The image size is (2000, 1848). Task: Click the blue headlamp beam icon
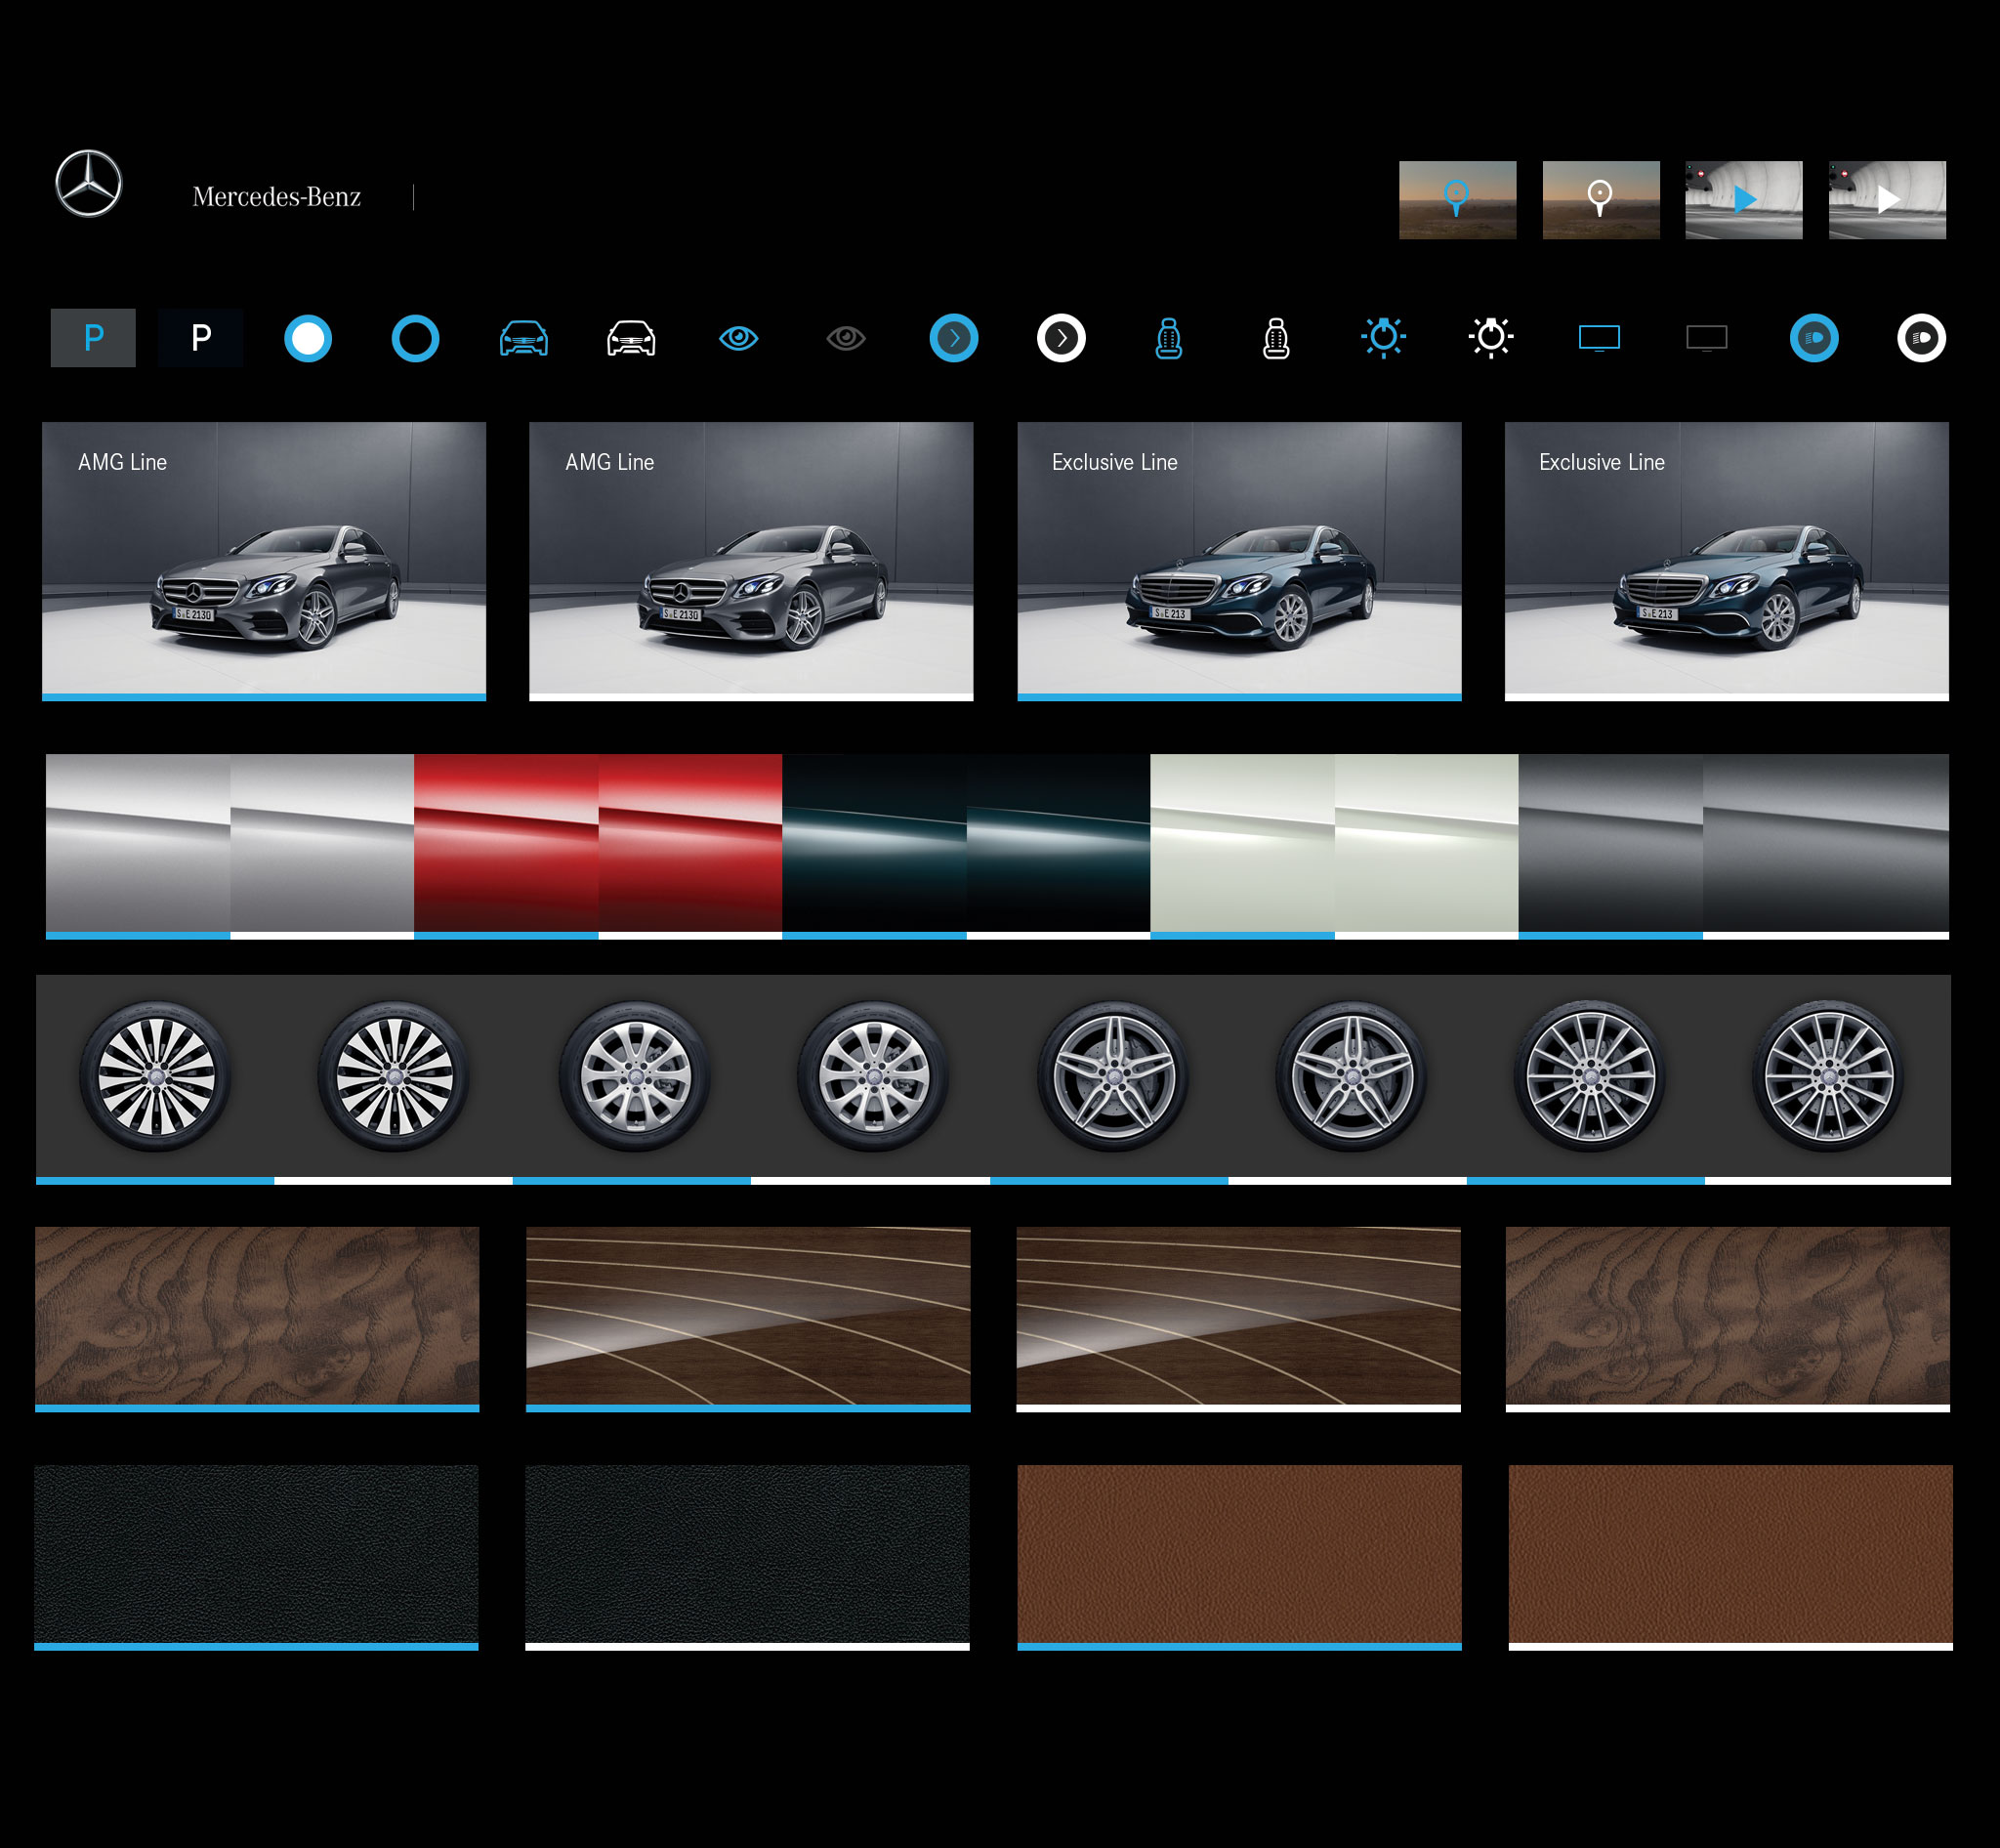(x=1814, y=338)
